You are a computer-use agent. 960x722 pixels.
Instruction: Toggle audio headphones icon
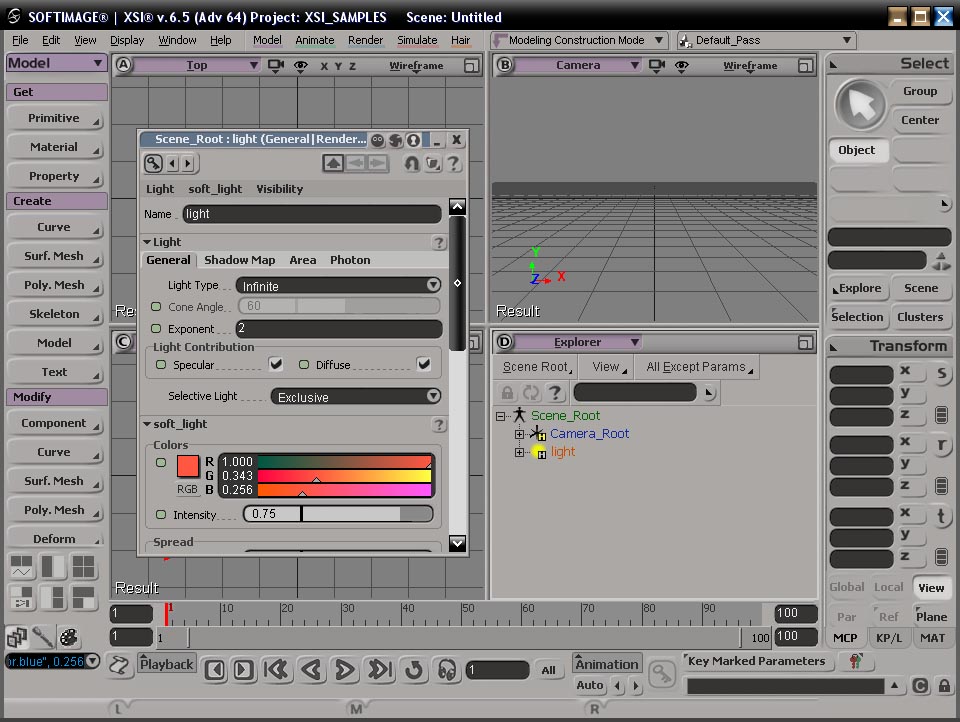coord(447,670)
